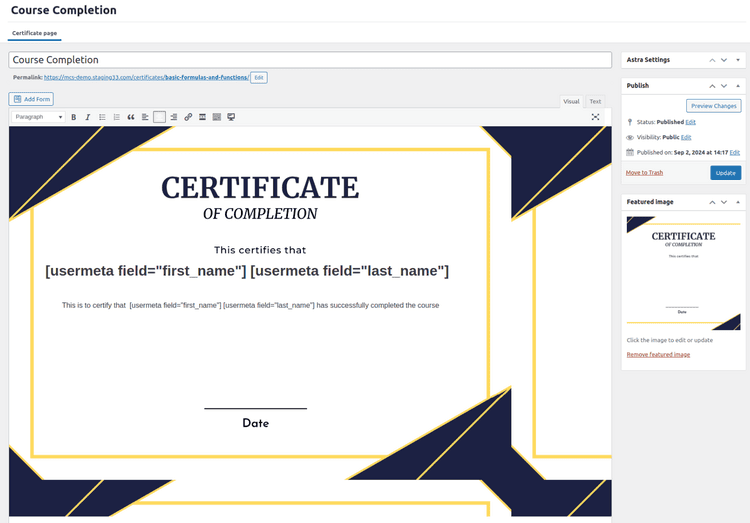This screenshot has width=750, height=523.
Task: Switch to the Text editor tab
Action: point(595,101)
